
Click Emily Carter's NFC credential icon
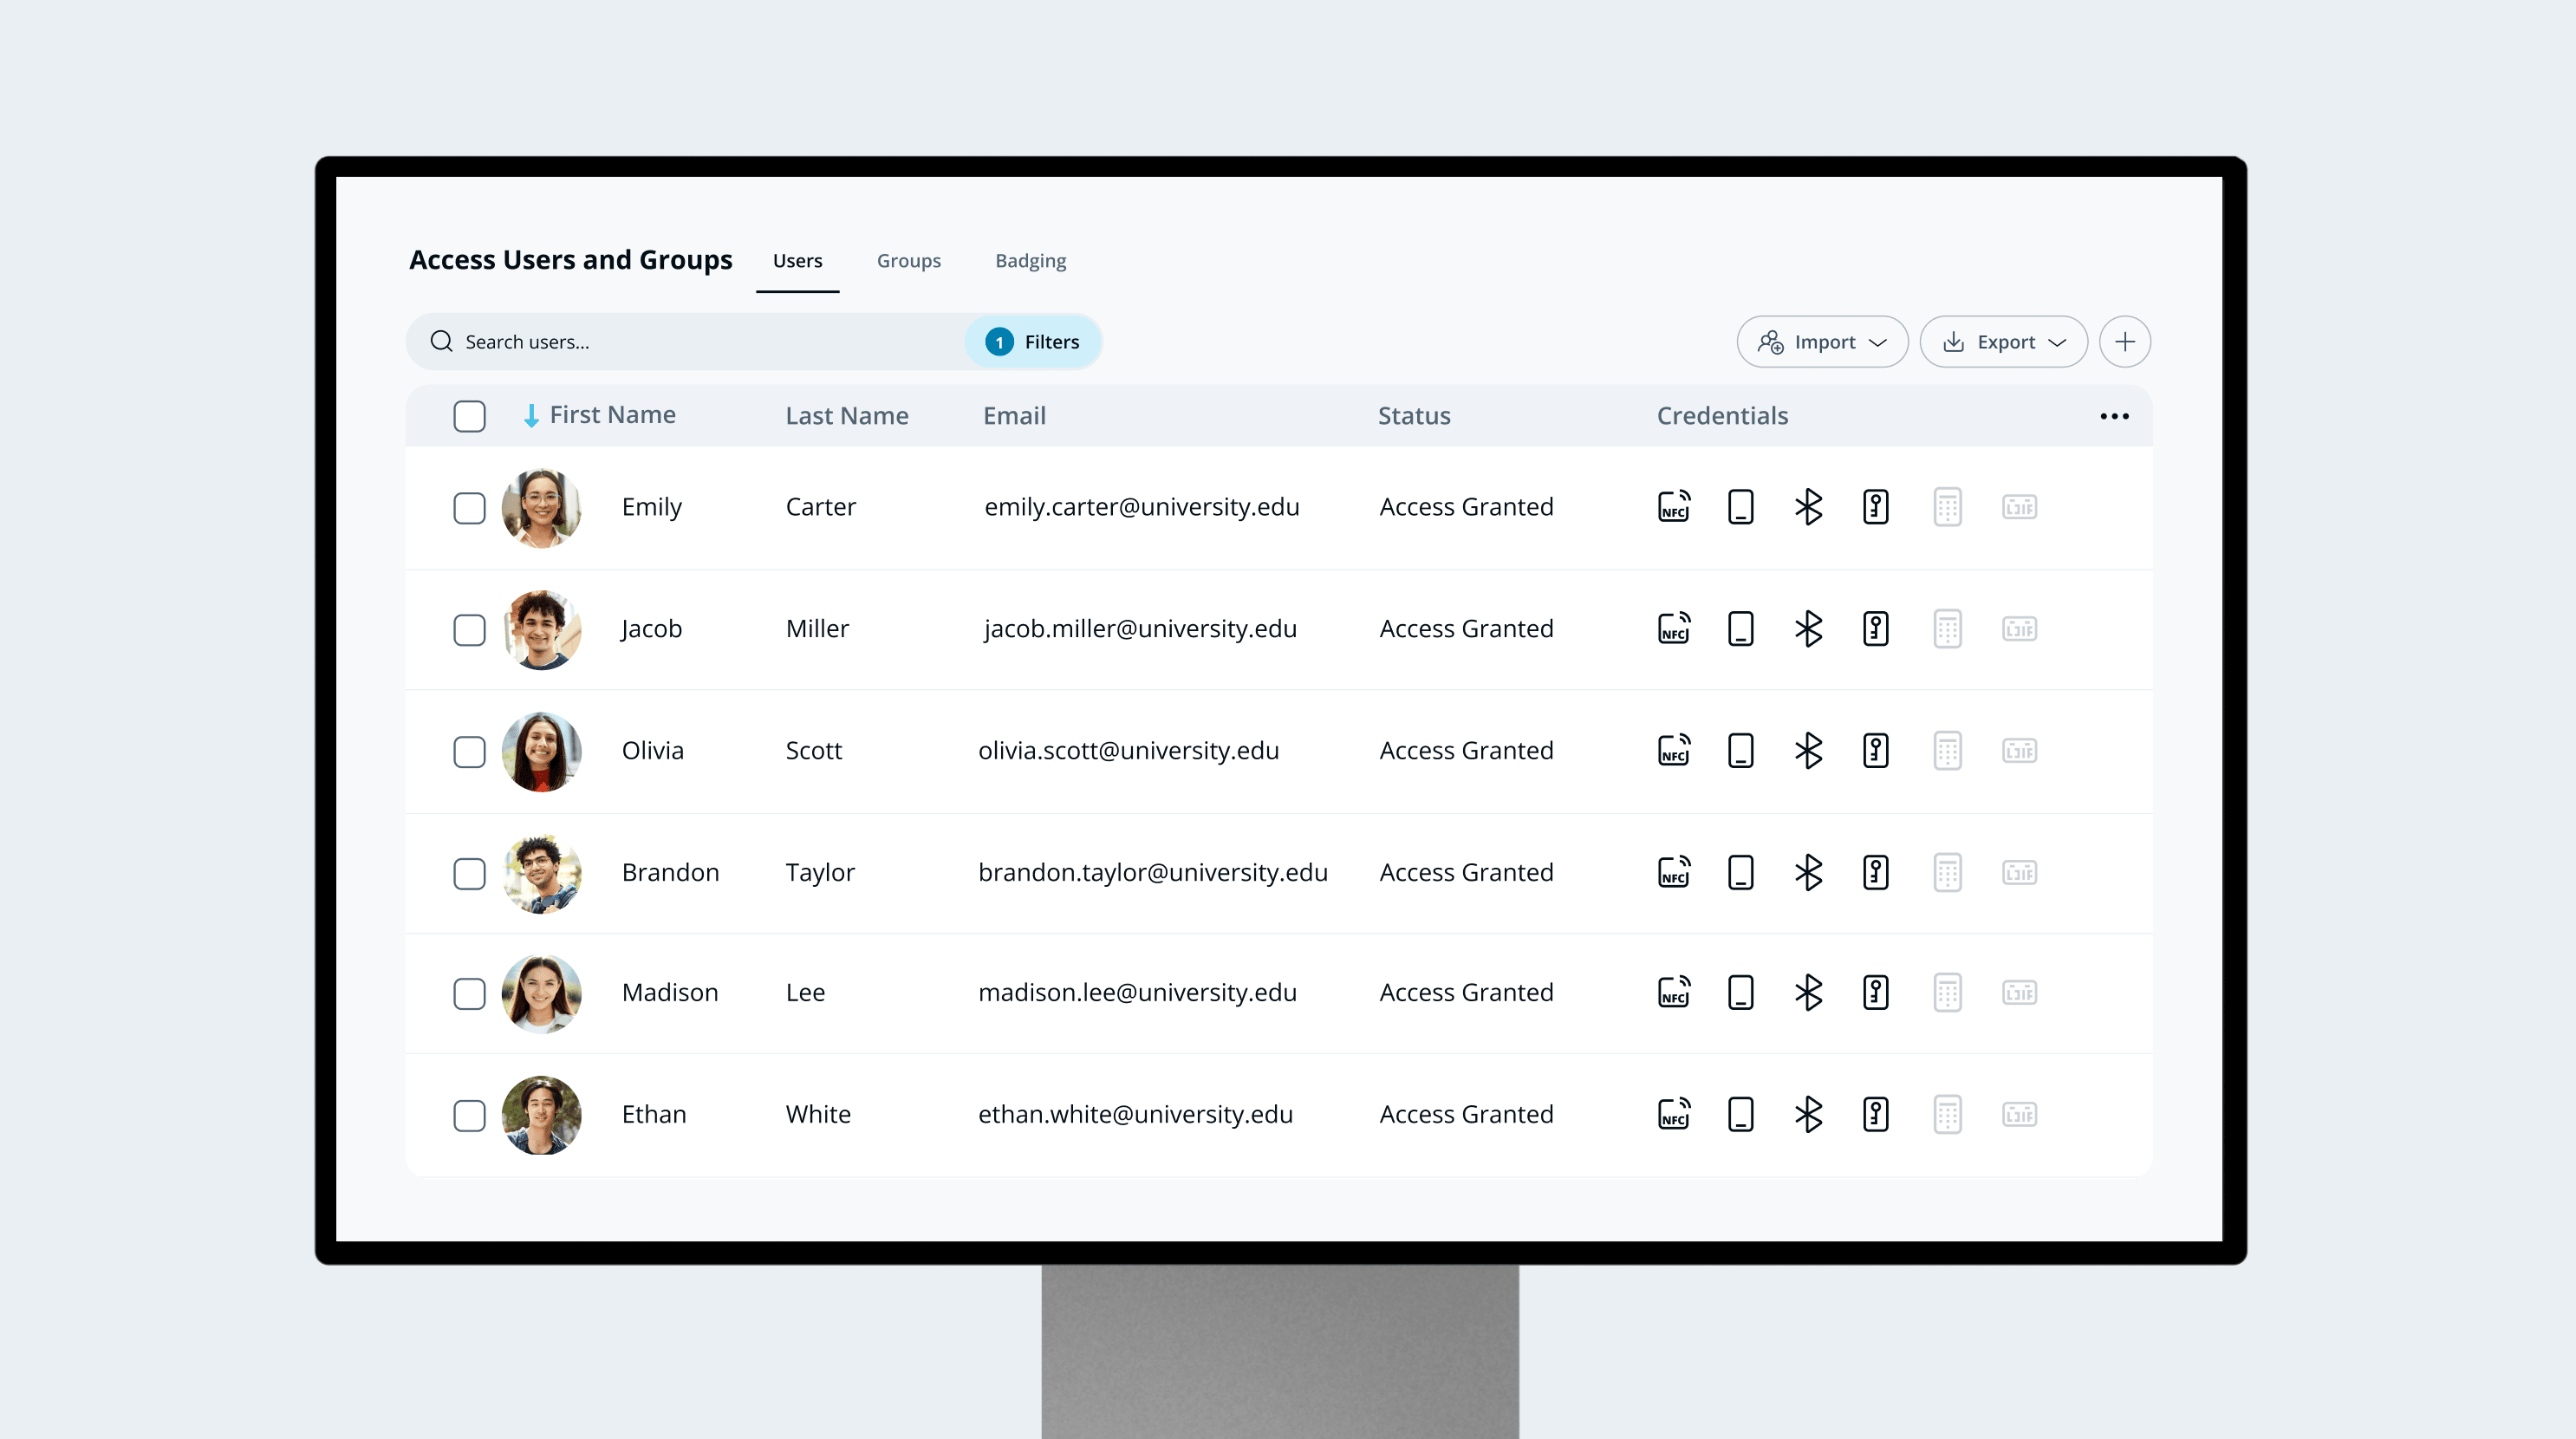(1674, 507)
